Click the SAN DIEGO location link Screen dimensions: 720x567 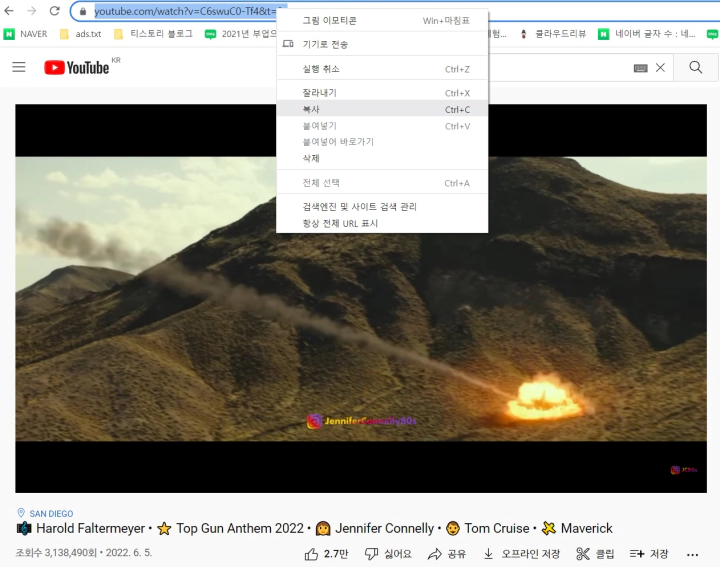pyautogui.click(x=51, y=514)
